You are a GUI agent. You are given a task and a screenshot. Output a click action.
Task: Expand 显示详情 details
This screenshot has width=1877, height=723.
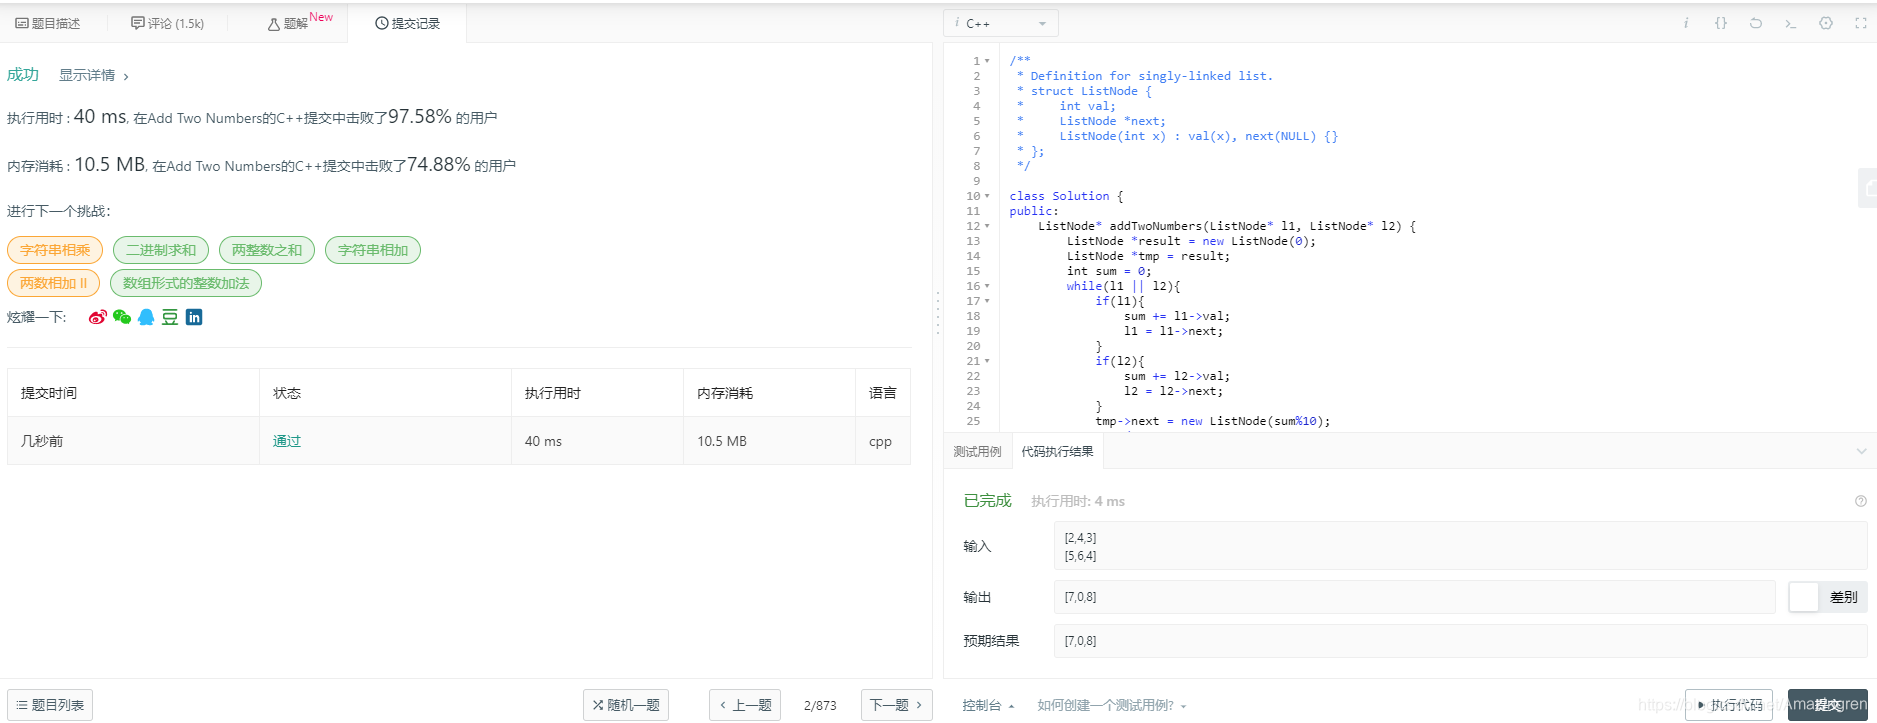pos(93,75)
